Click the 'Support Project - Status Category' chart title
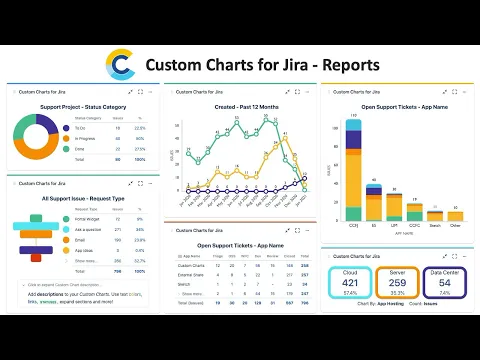The height and width of the screenshot is (360, 480). [83, 107]
